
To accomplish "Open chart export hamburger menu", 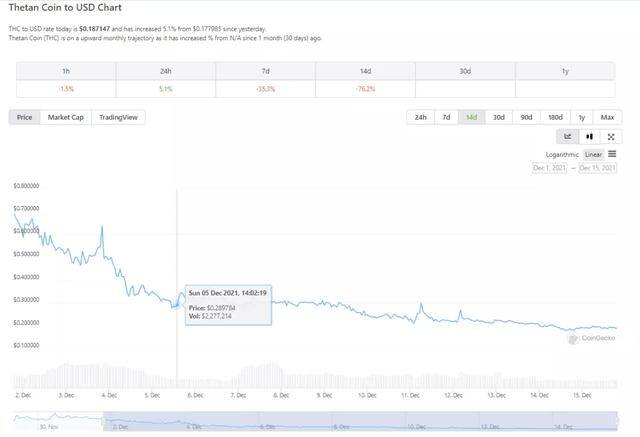I will point(612,154).
